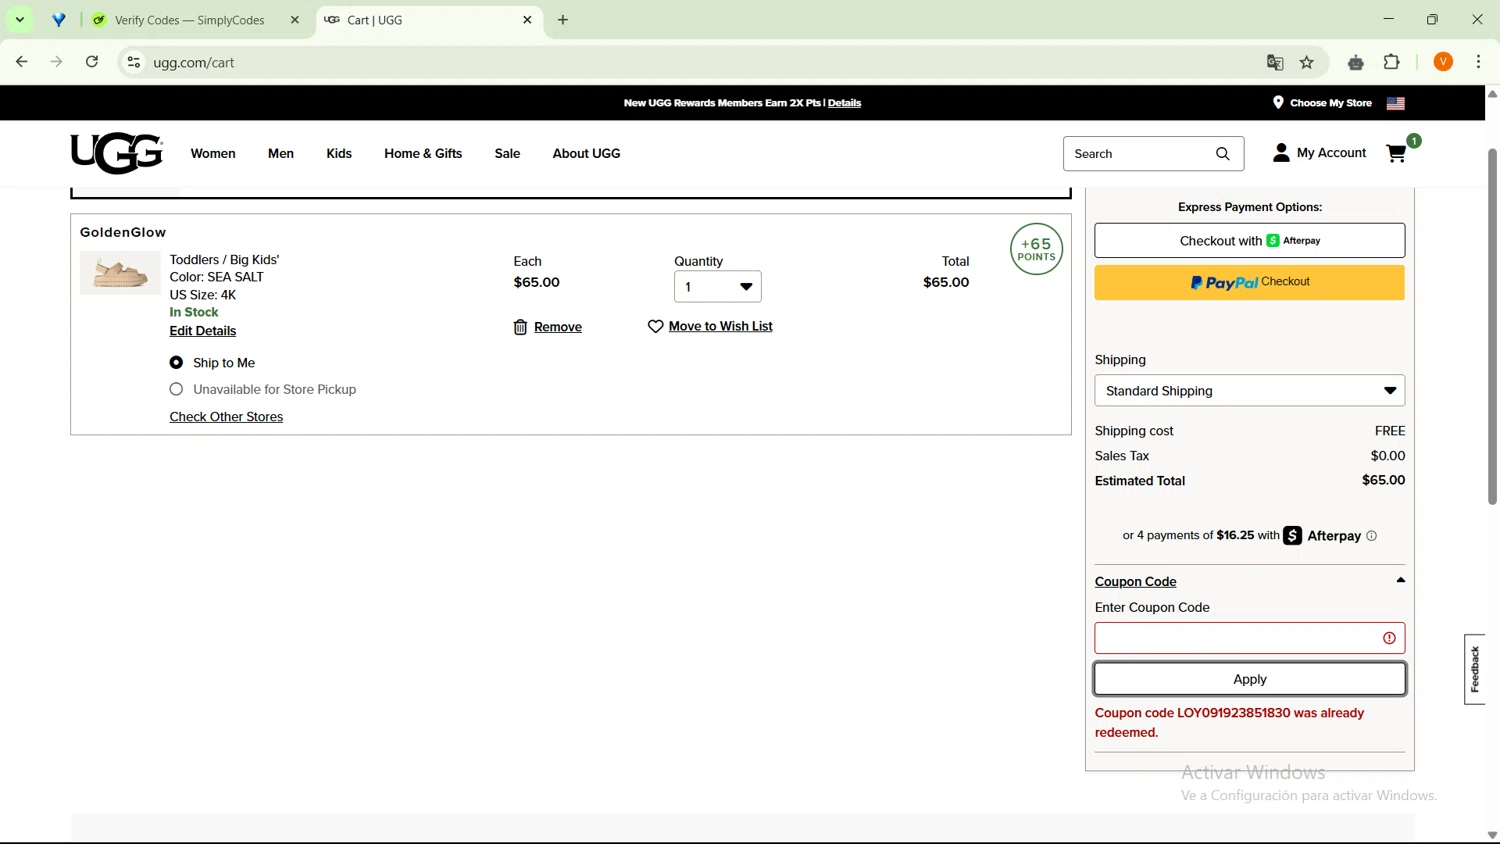The width and height of the screenshot is (1500, 844).
Task: Click the Afterpay info icon
Action: (1371, 536)
